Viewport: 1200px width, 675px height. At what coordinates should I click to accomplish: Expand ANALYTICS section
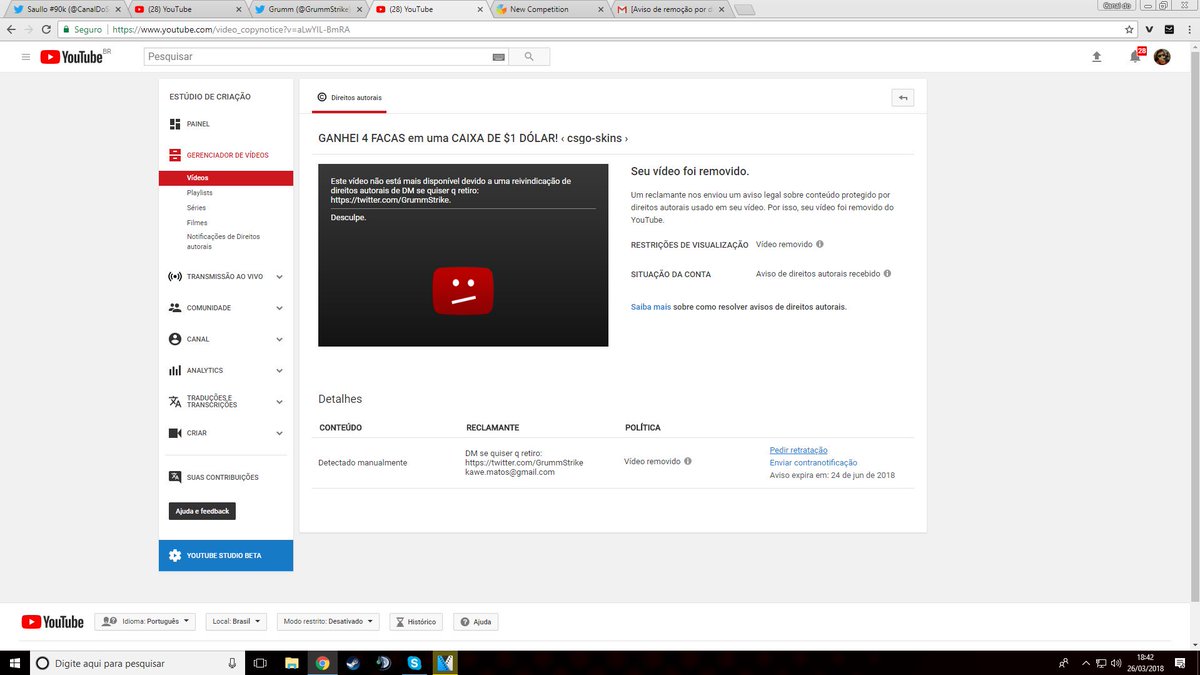click(x=225, y=370)
